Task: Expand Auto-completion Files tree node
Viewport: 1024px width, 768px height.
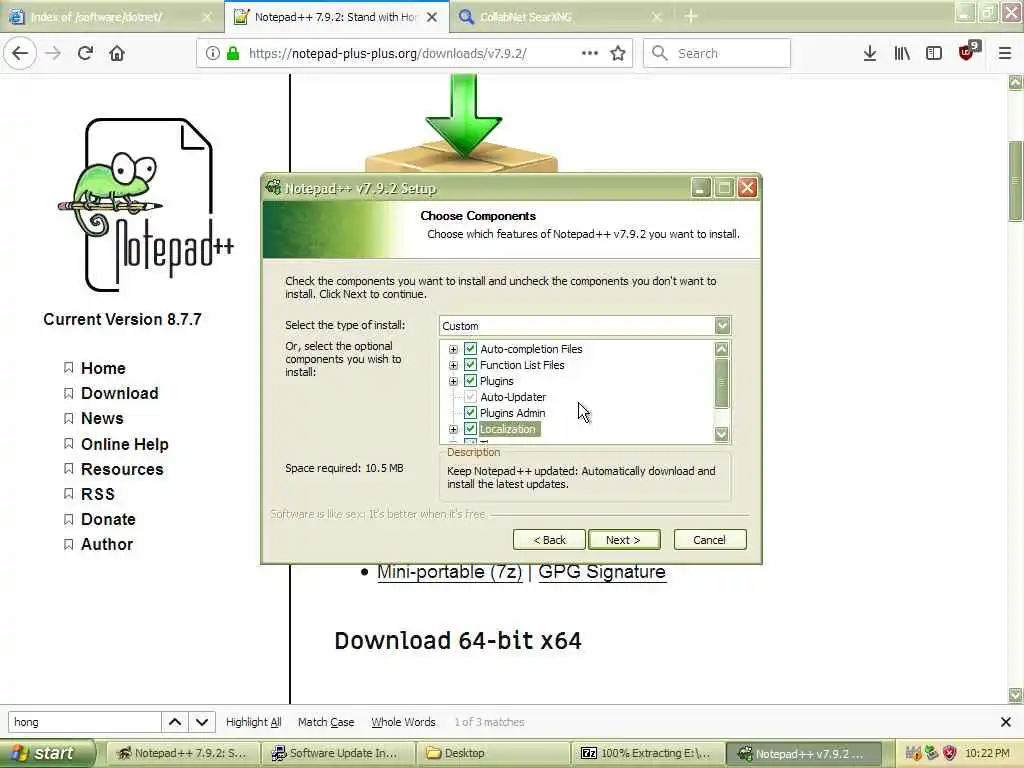Action: (453, 349)
